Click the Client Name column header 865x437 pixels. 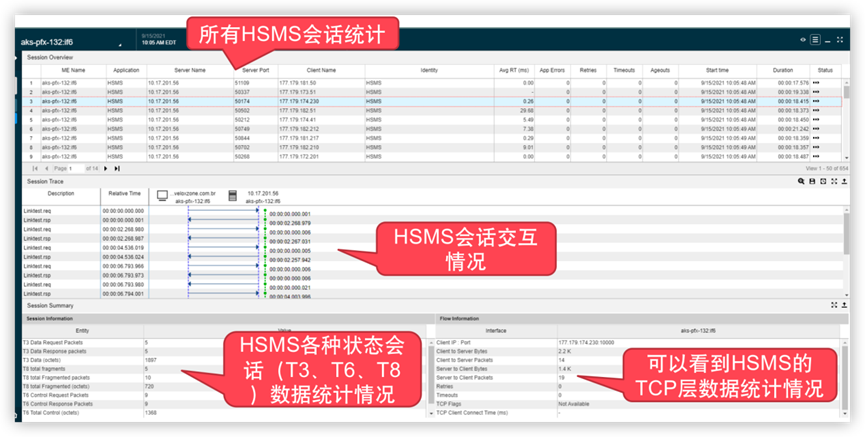(x=321, y=71)
